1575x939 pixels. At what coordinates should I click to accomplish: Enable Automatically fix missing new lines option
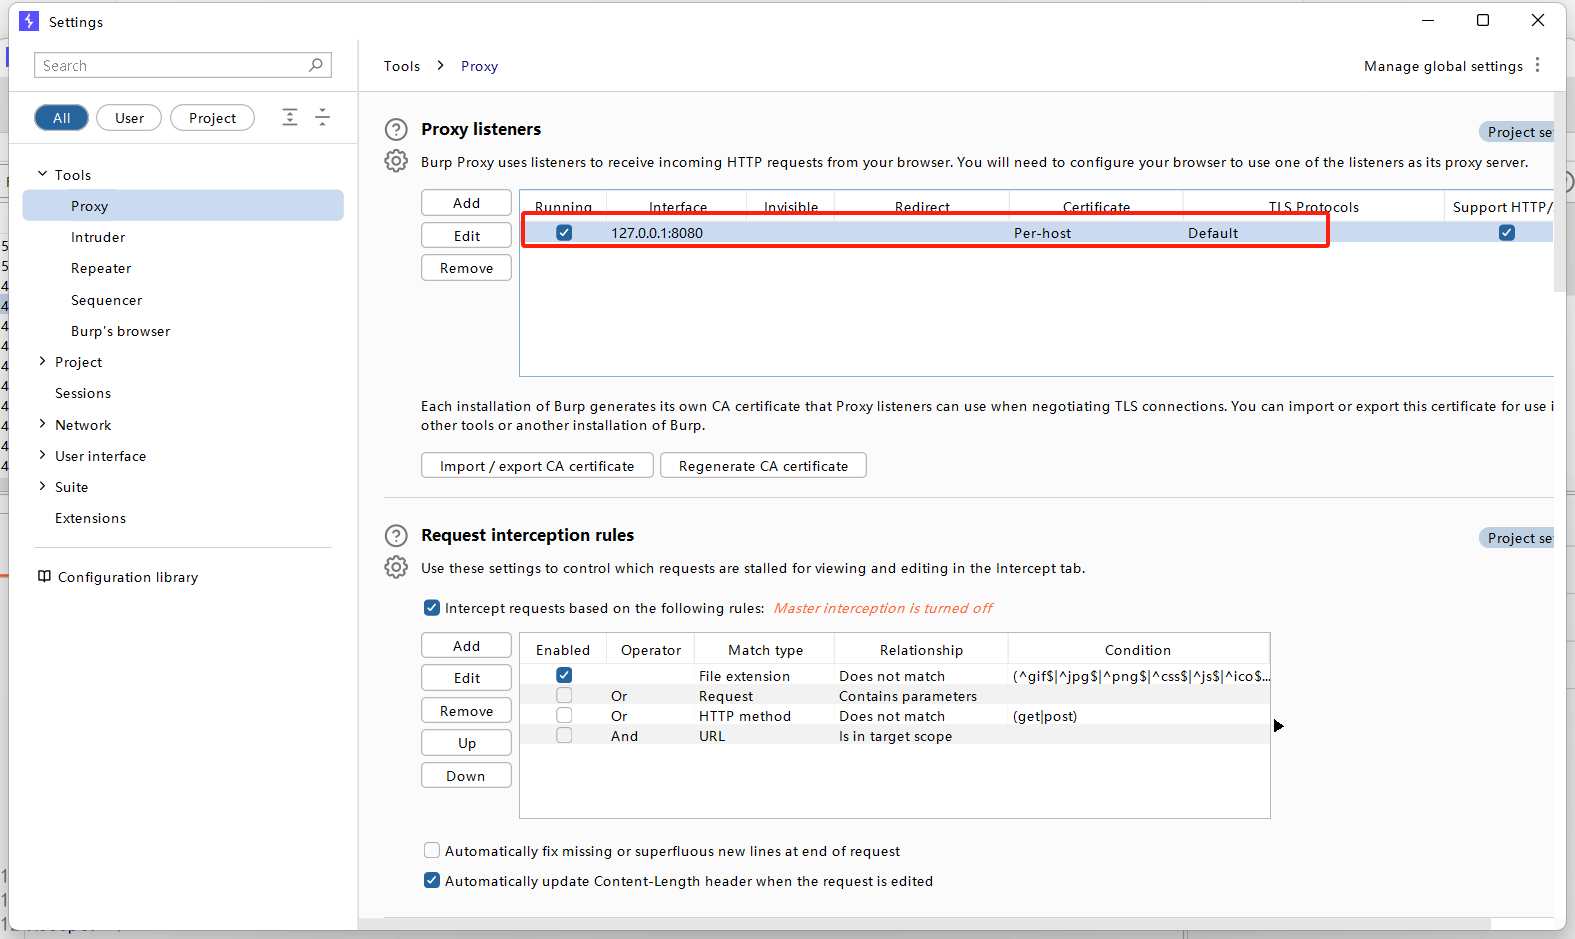432,851
